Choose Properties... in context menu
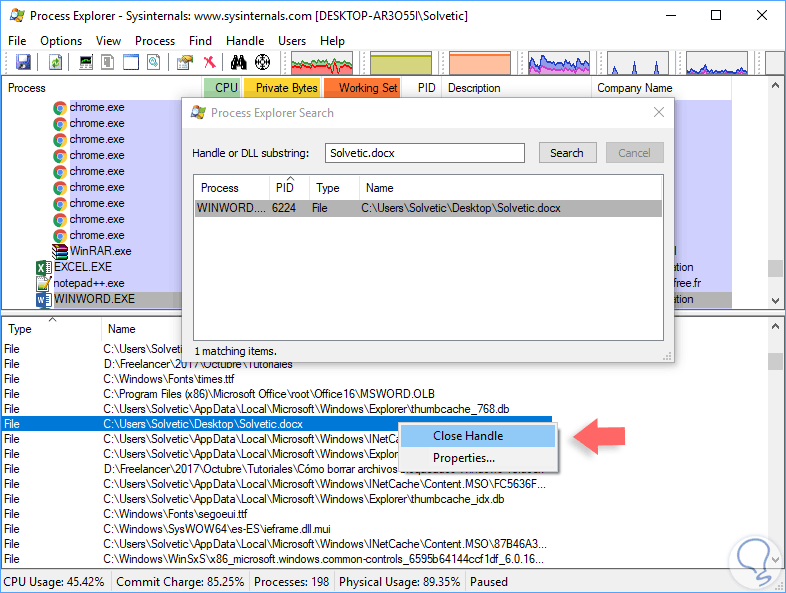The width and height of the screenshot is (786, 593). point(478,458)
